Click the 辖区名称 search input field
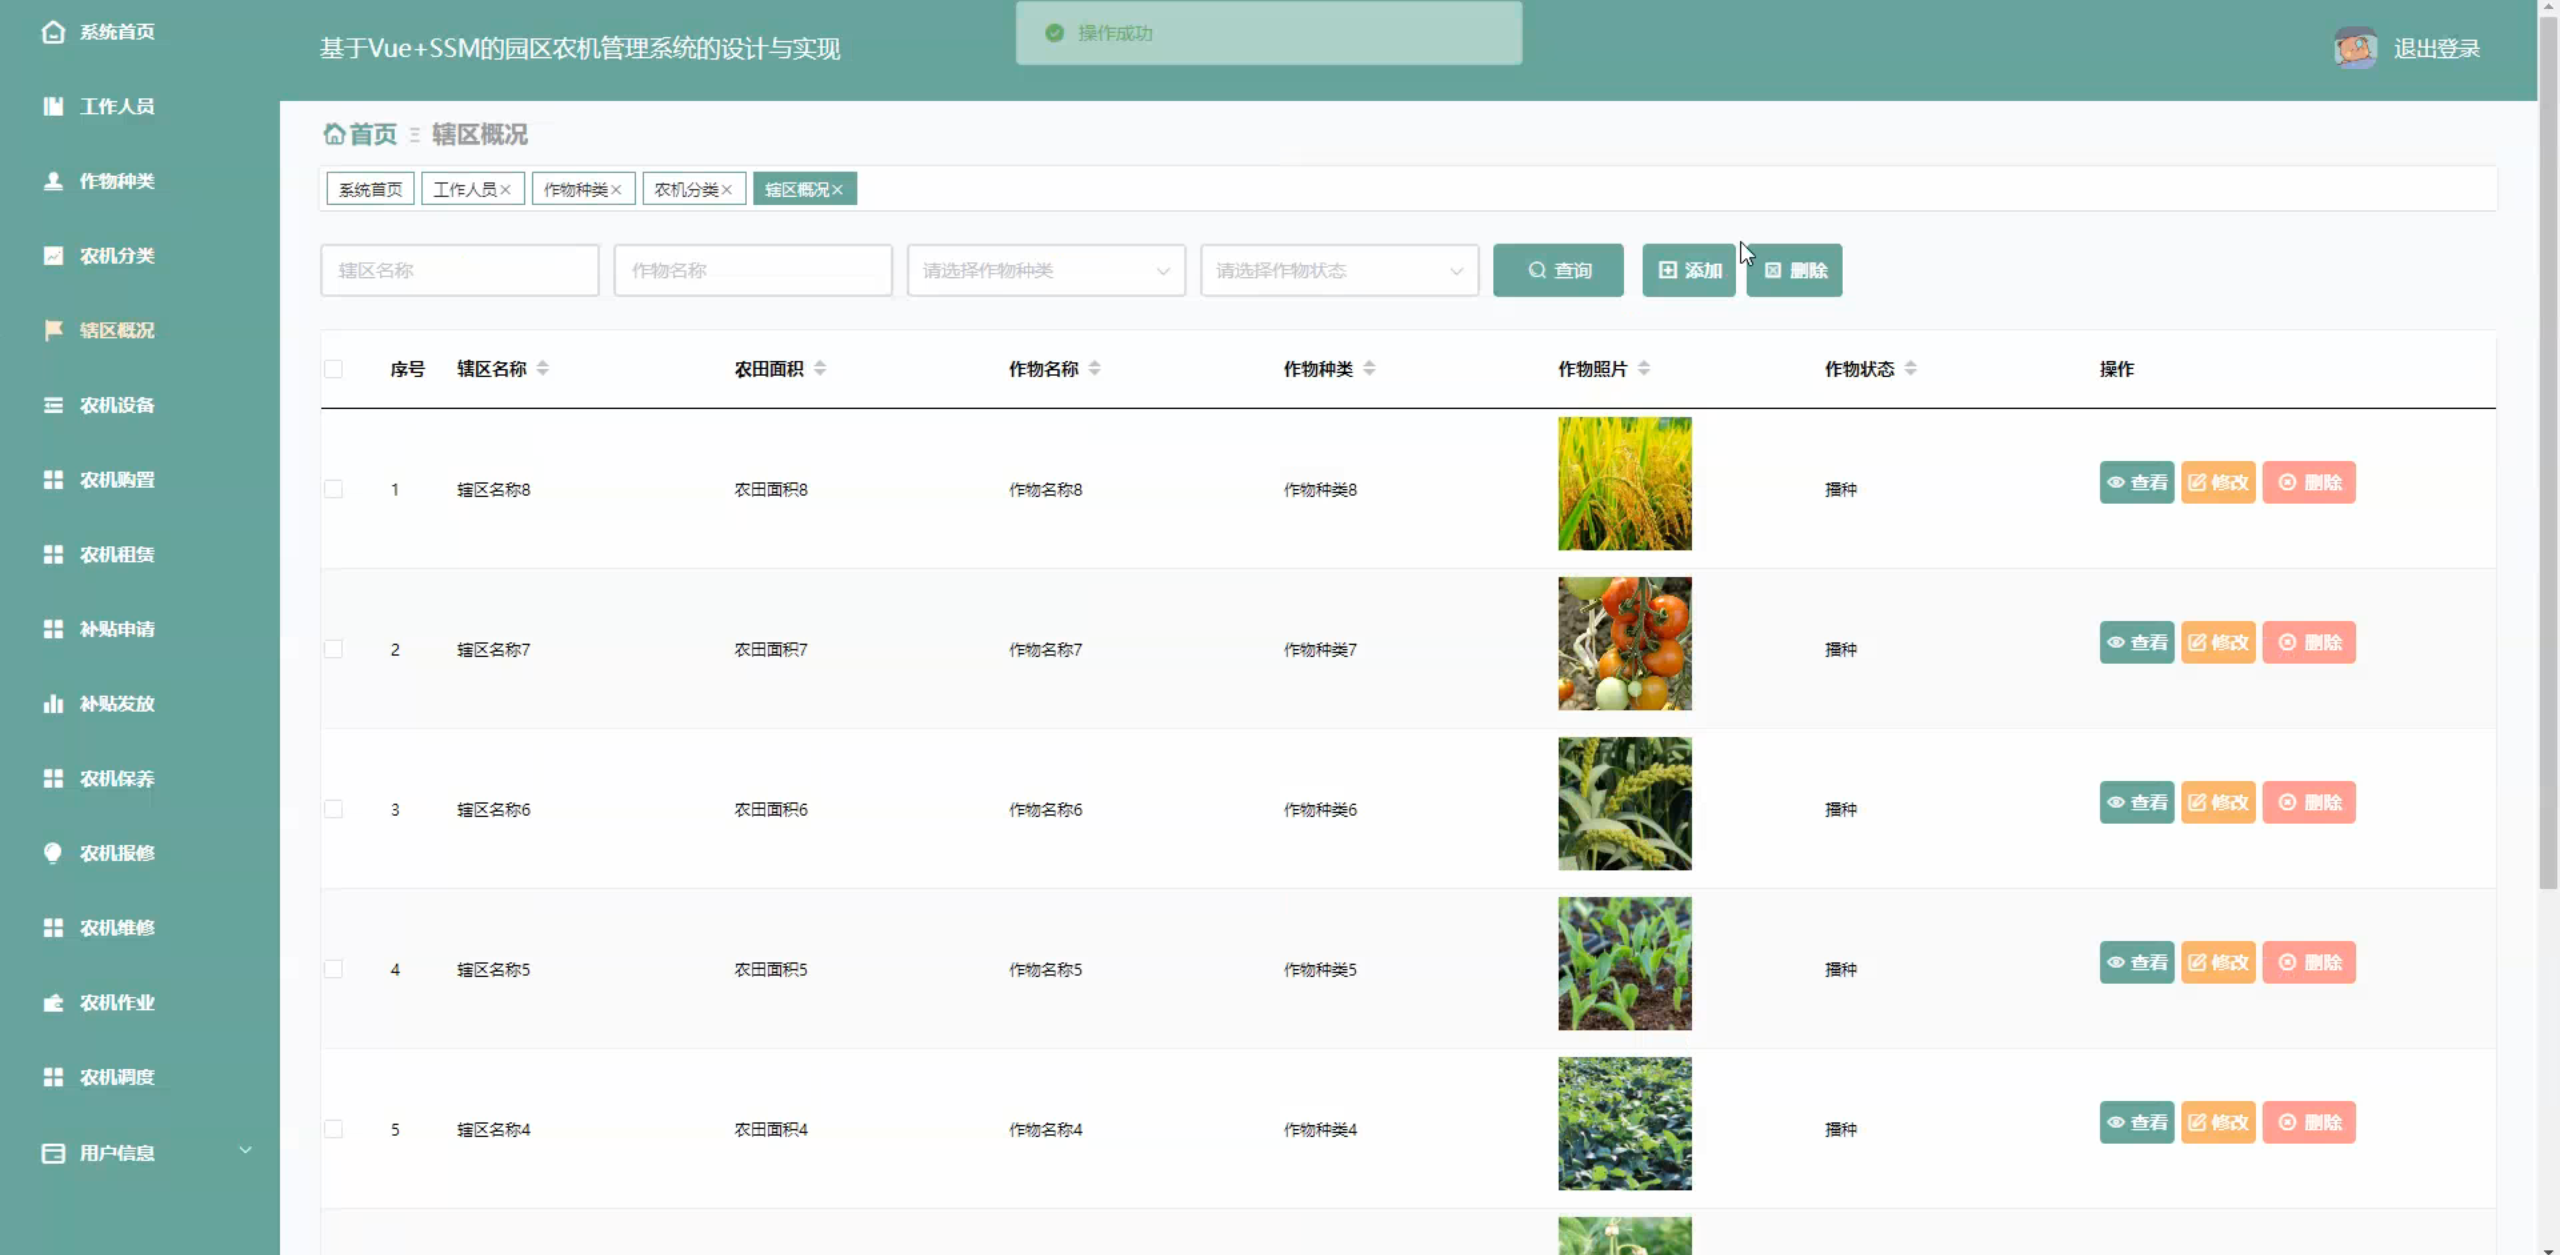The image size is (2560, 1255). (x=460, y=271)
